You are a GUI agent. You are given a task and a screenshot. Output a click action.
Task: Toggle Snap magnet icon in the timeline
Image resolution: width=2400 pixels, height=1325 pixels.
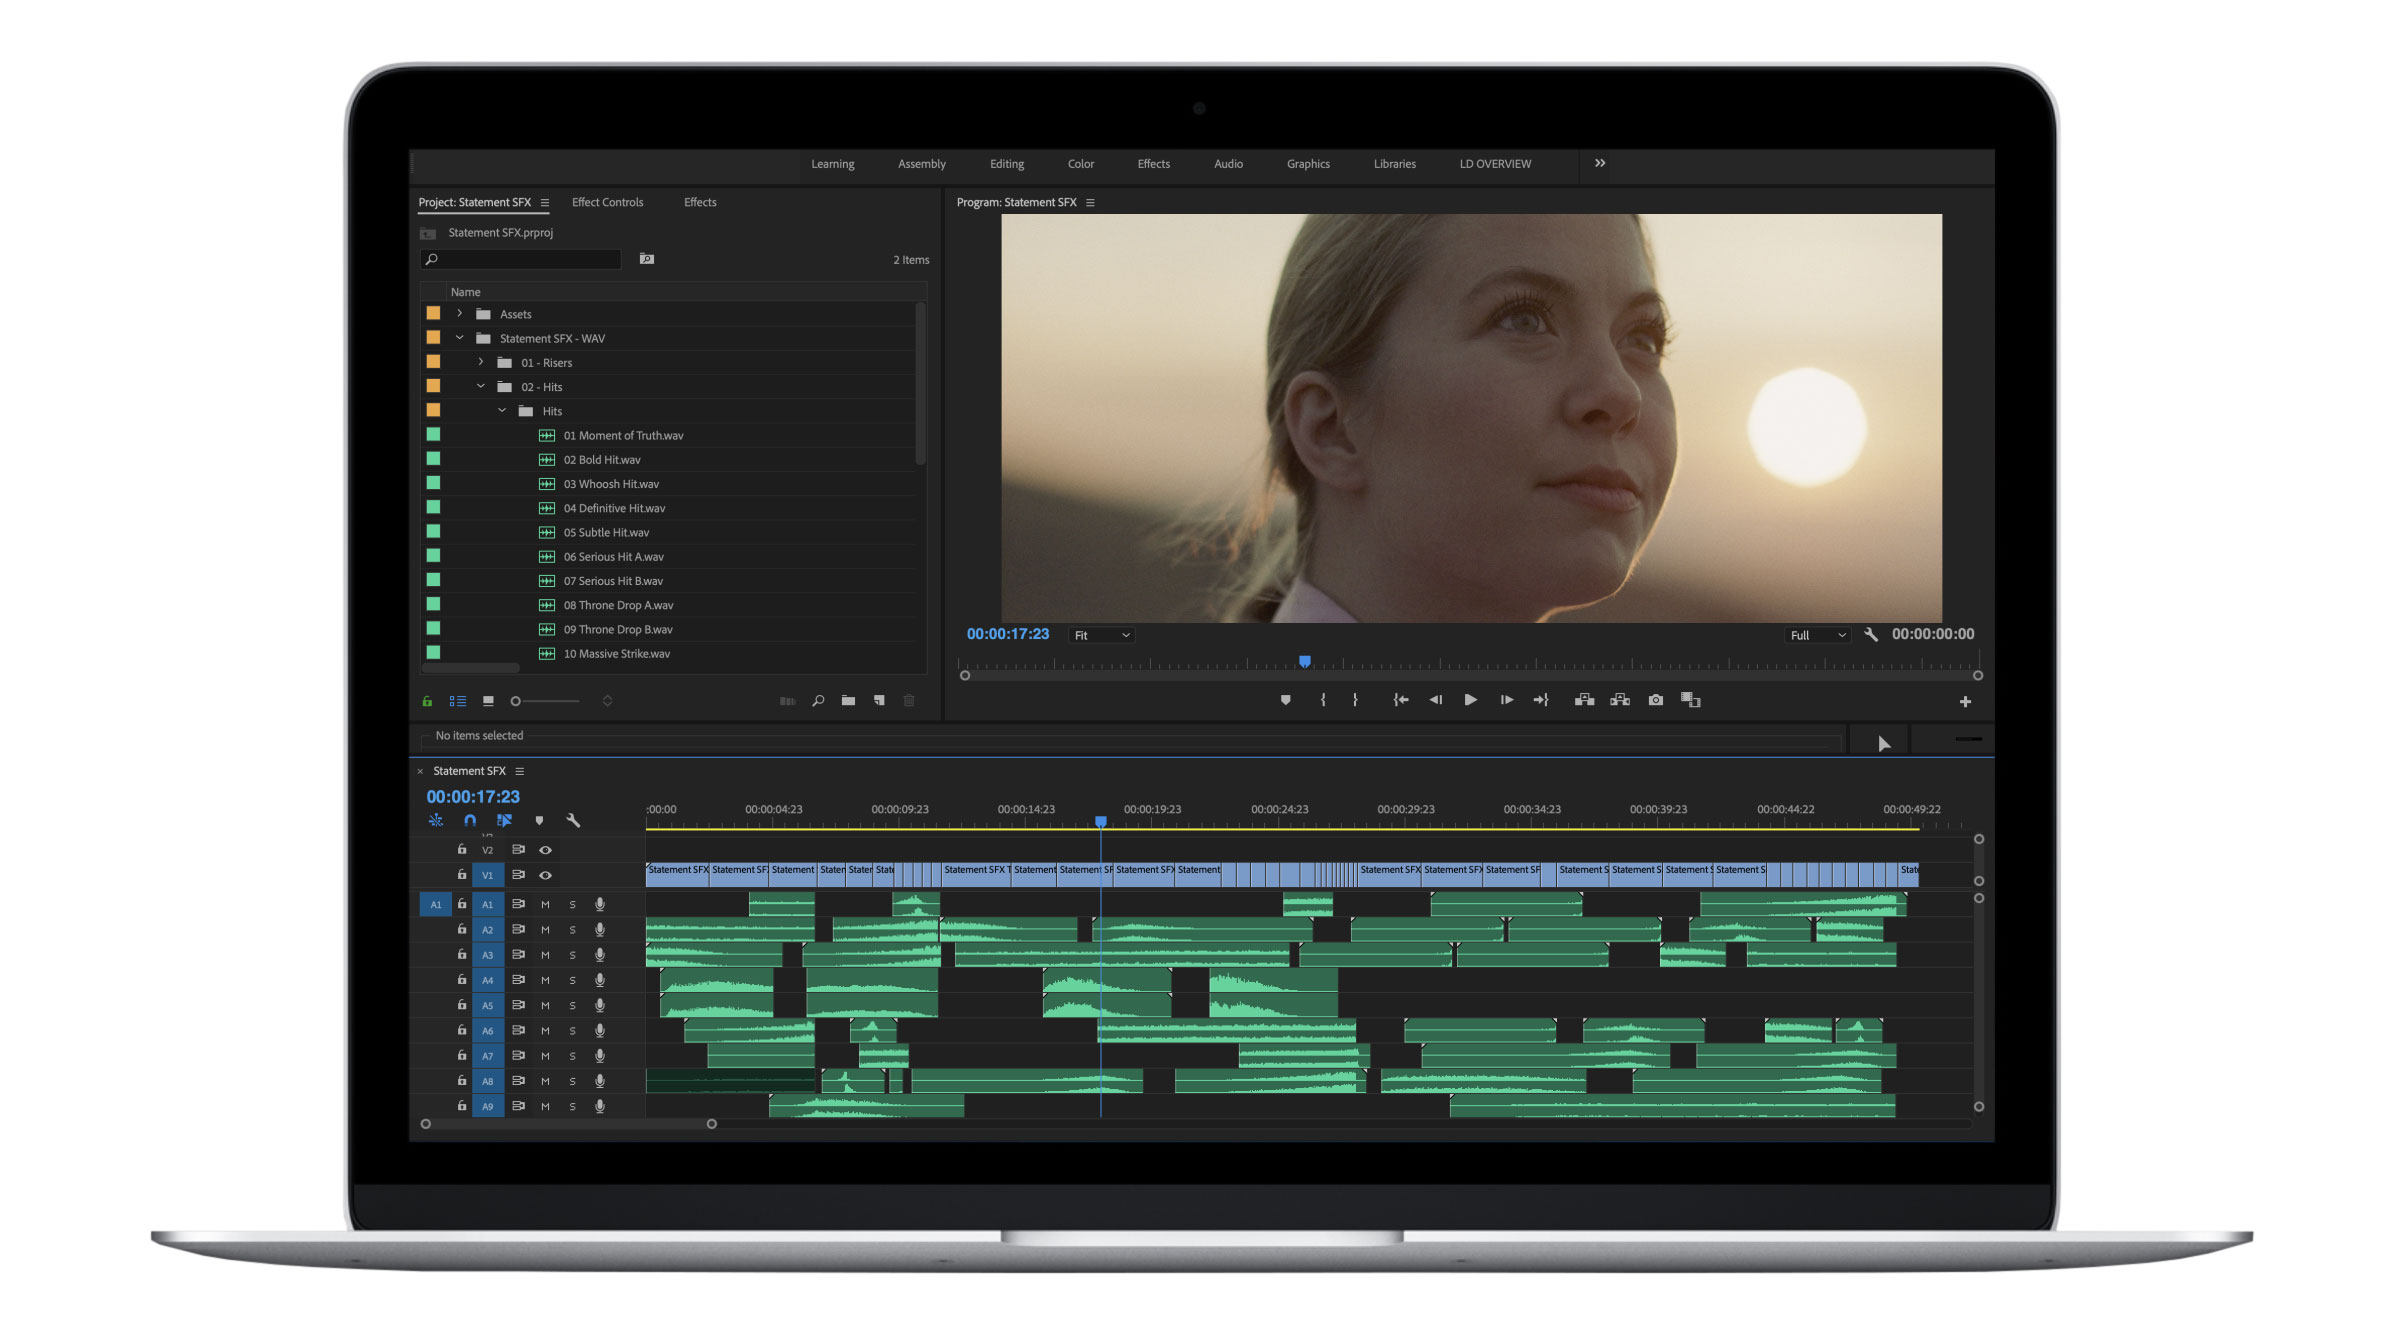(470, 820)
